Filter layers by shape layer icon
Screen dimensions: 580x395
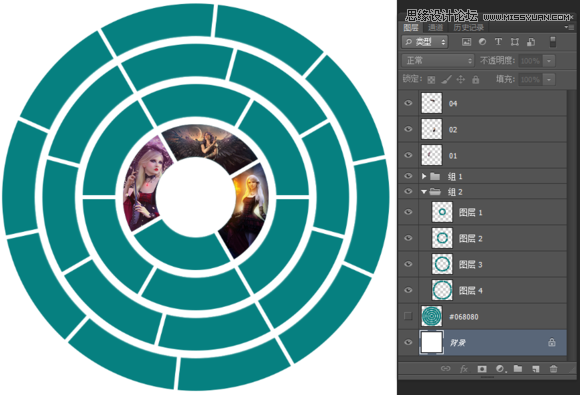(x=515, y=42)
